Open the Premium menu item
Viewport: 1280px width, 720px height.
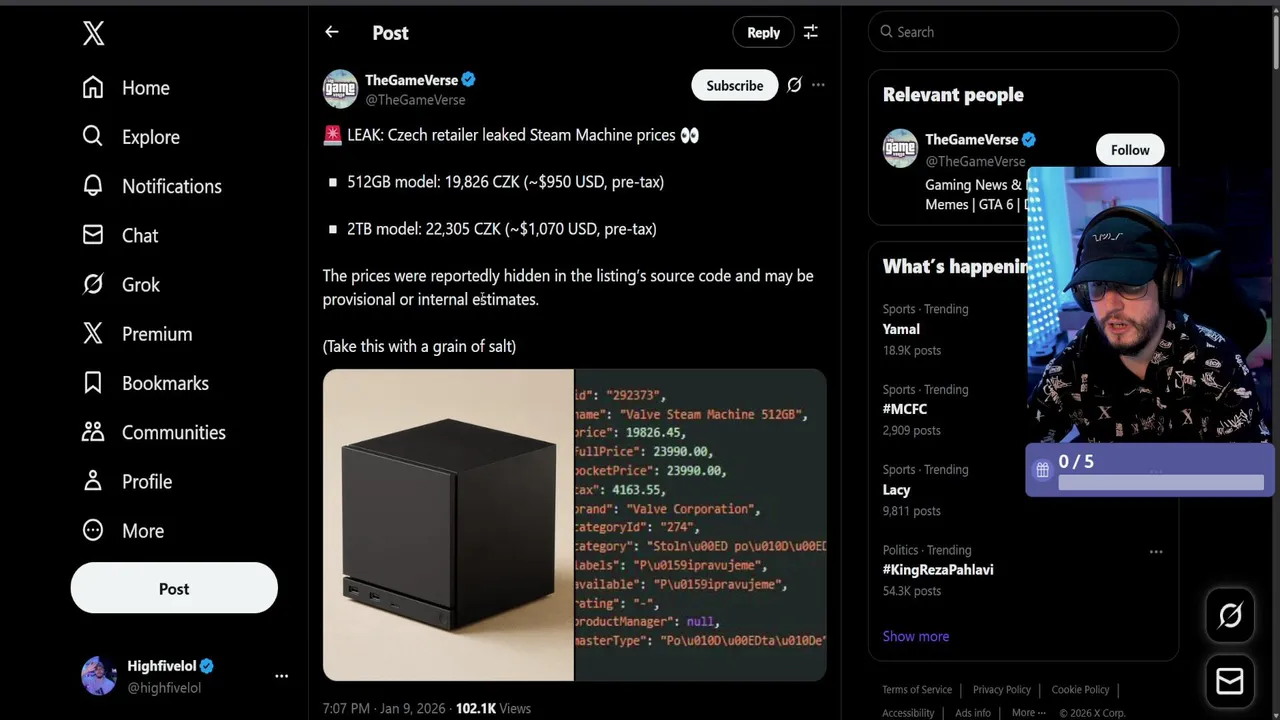(x=156, y=334)
